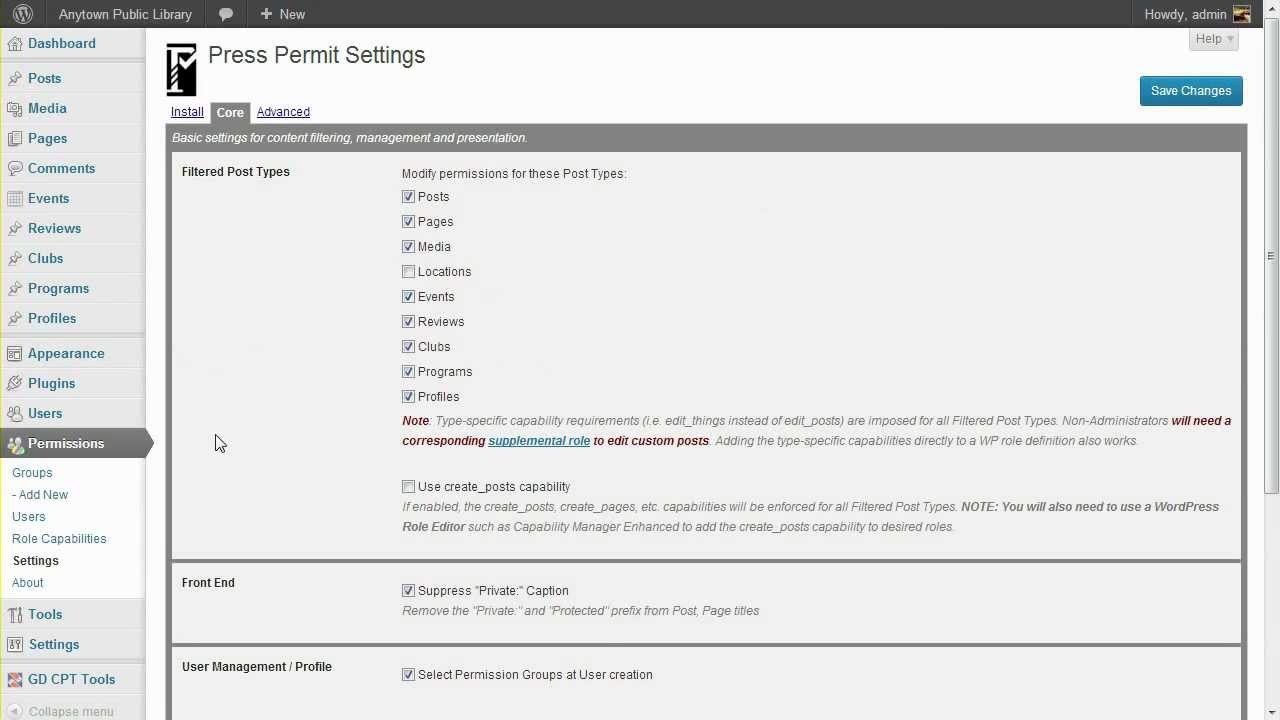Screen dimensions: 1280x720
Task: Click the GD CPT Tools icon
Action: tap(15, 679)
